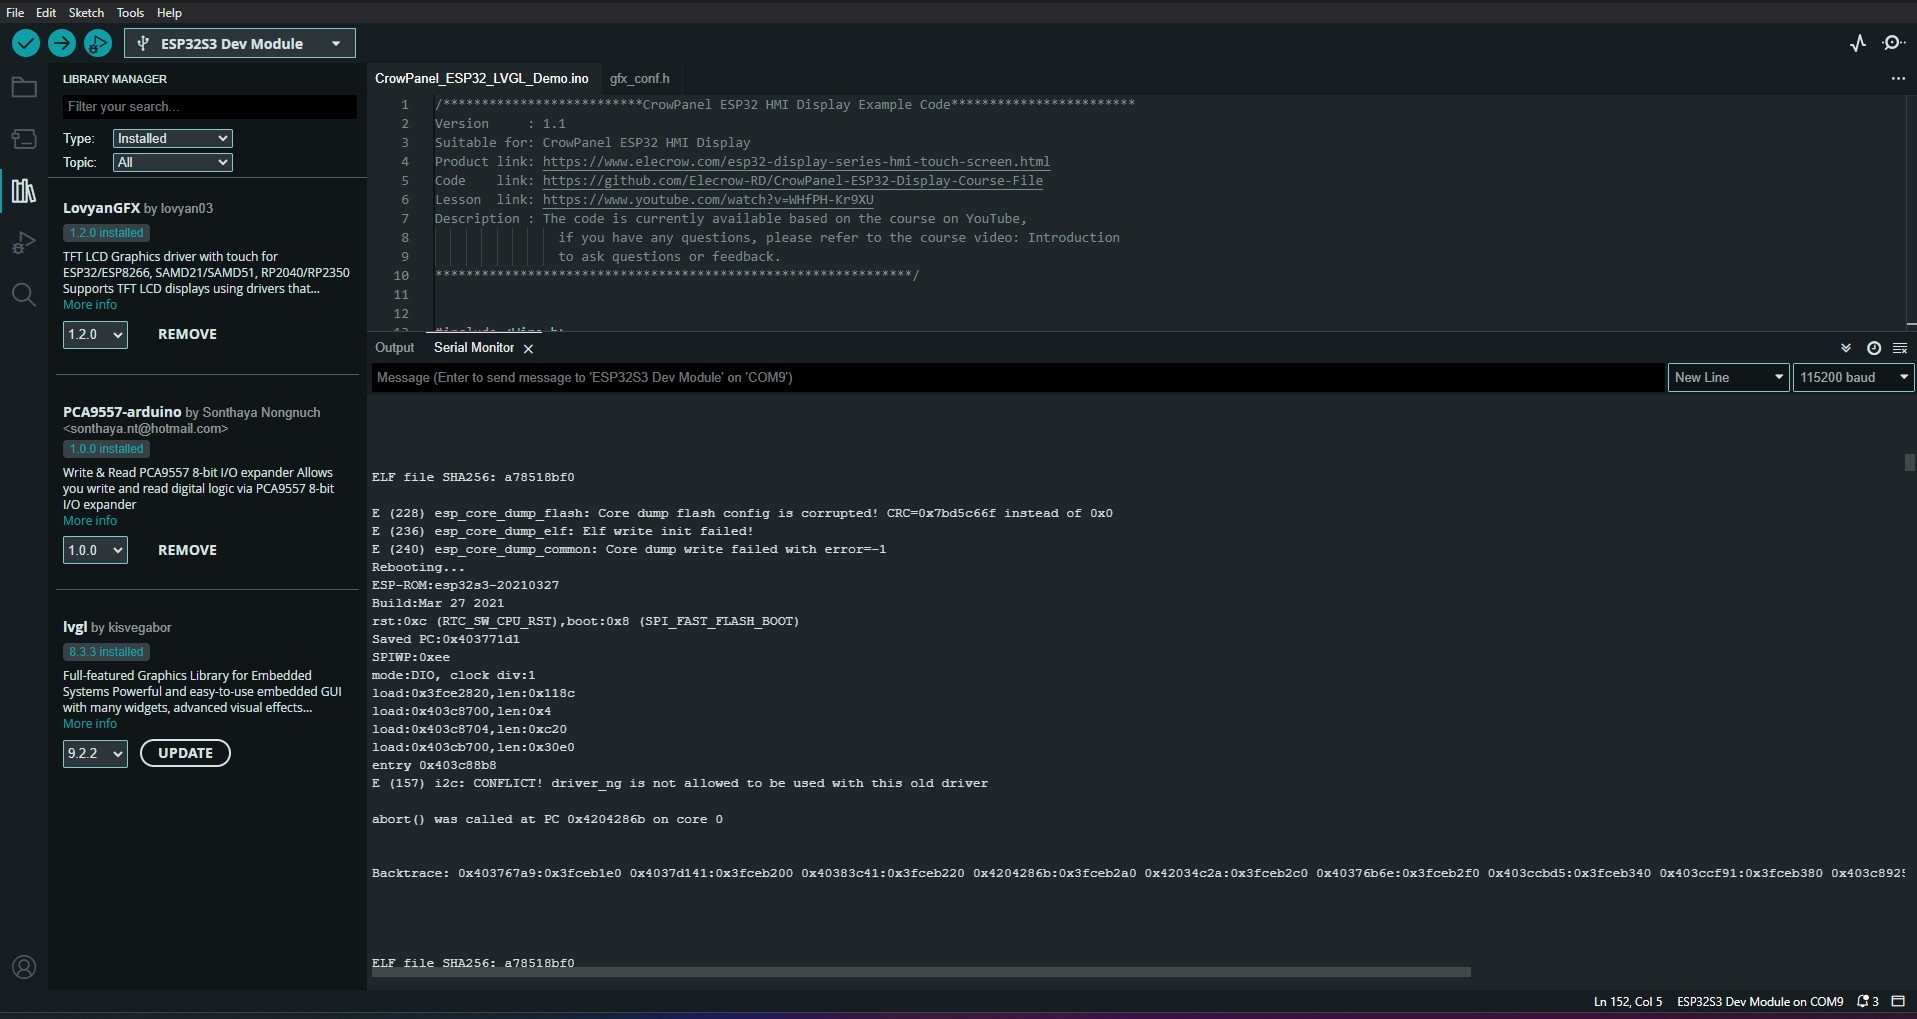Open the elecrow.com product link
This screenshot has height=1019, width=1917.
(796, 162)
